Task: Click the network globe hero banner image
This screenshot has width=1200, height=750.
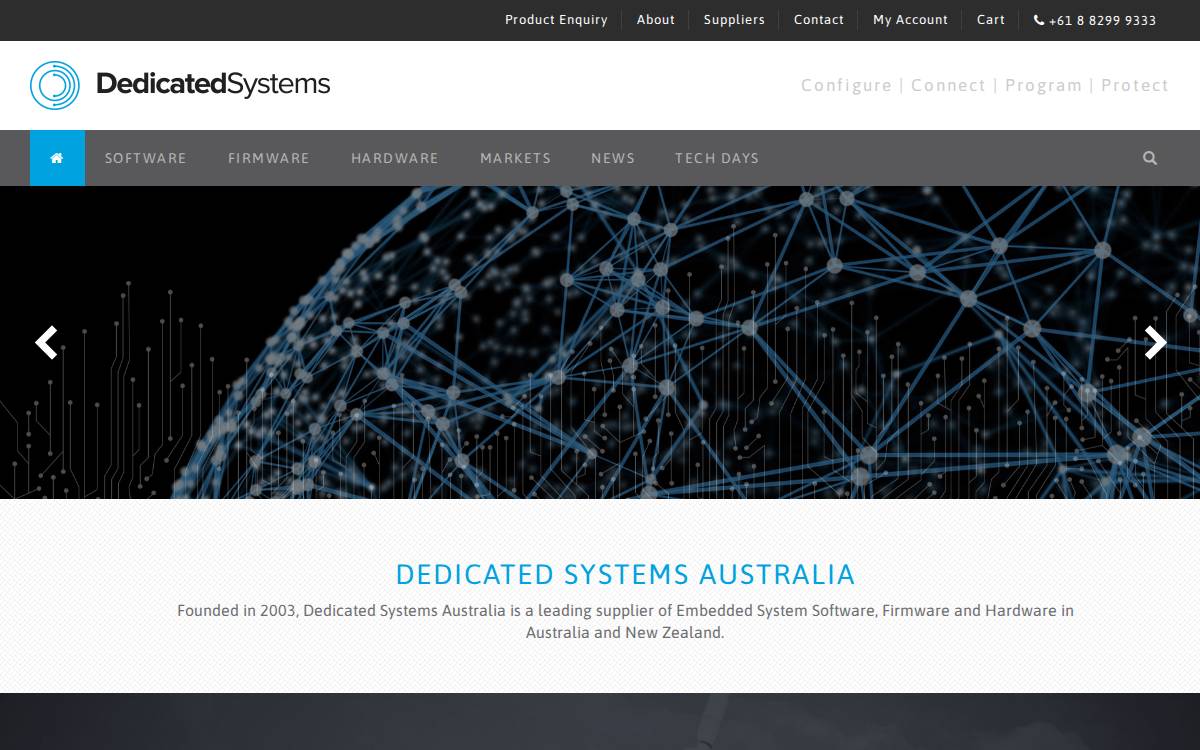Action: coord(600,342)
